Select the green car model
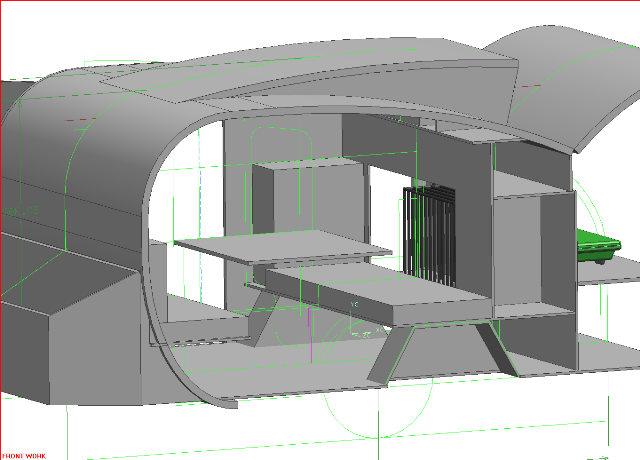This screenshot has width=640, height=460. click(599, 246)
